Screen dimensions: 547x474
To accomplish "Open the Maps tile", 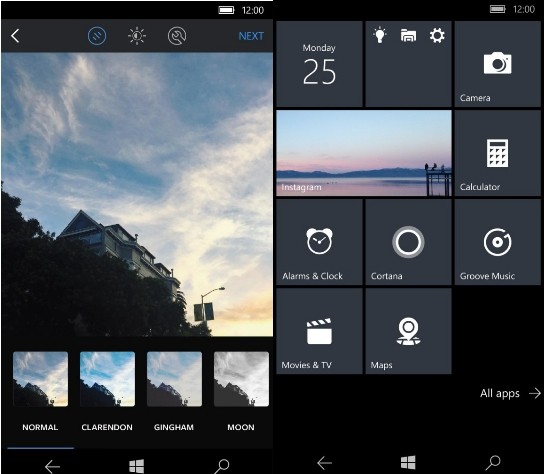I will tap(408, 331).
